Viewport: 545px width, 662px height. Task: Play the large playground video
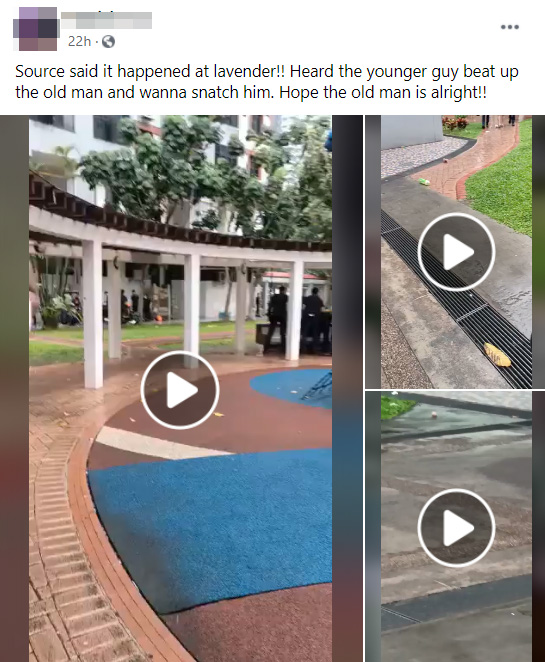pos(180,390)
